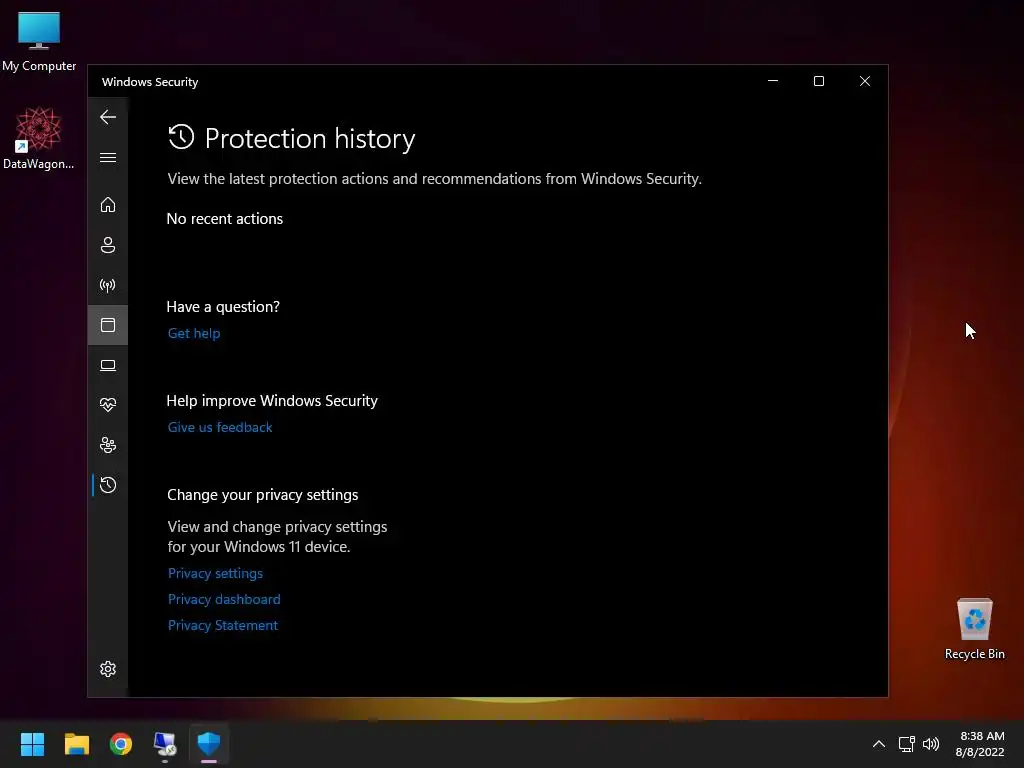
Task: Minimize the Windows Security window
Action: coord(773,81)
